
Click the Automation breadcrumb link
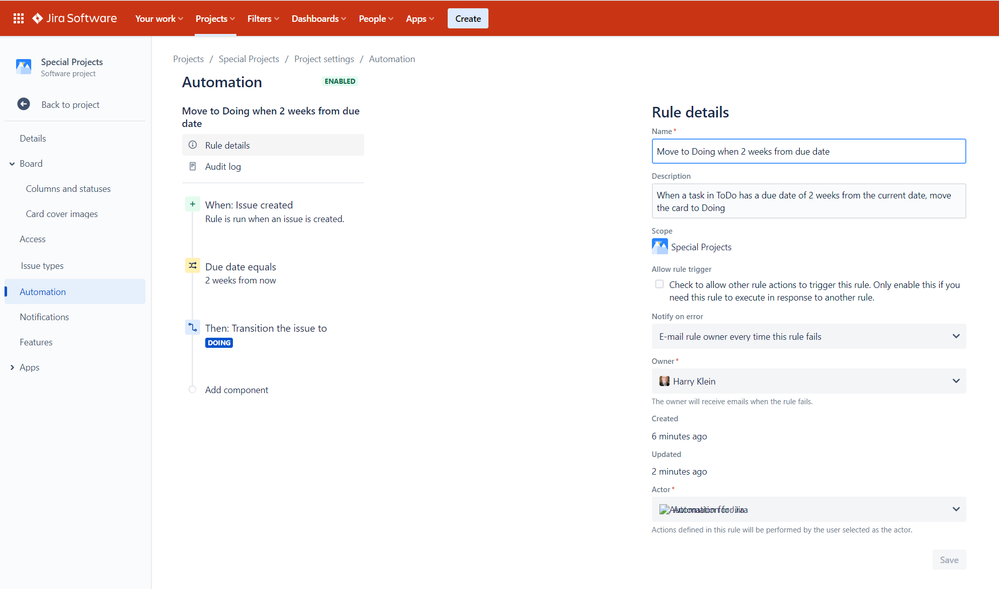(x=392, y=59)
